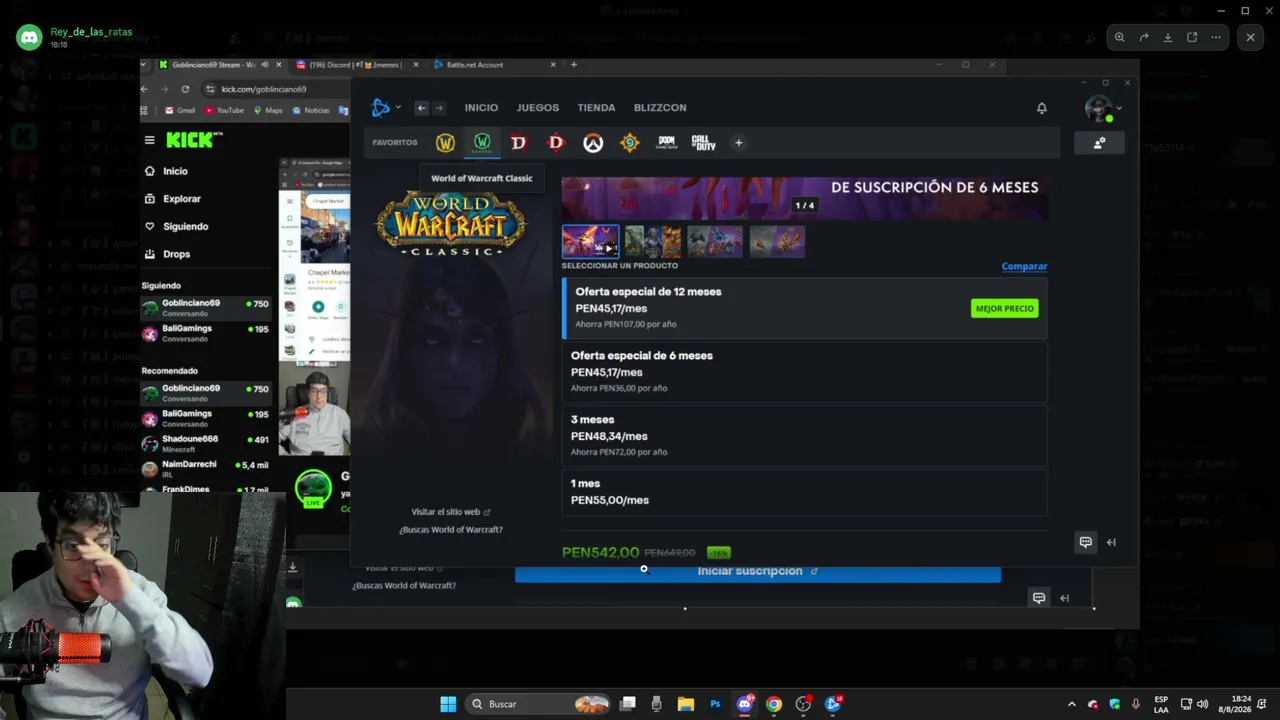Click the Windows taskbar Buscar search box
Screen dimensions: 1280x720
click(539, 704)
